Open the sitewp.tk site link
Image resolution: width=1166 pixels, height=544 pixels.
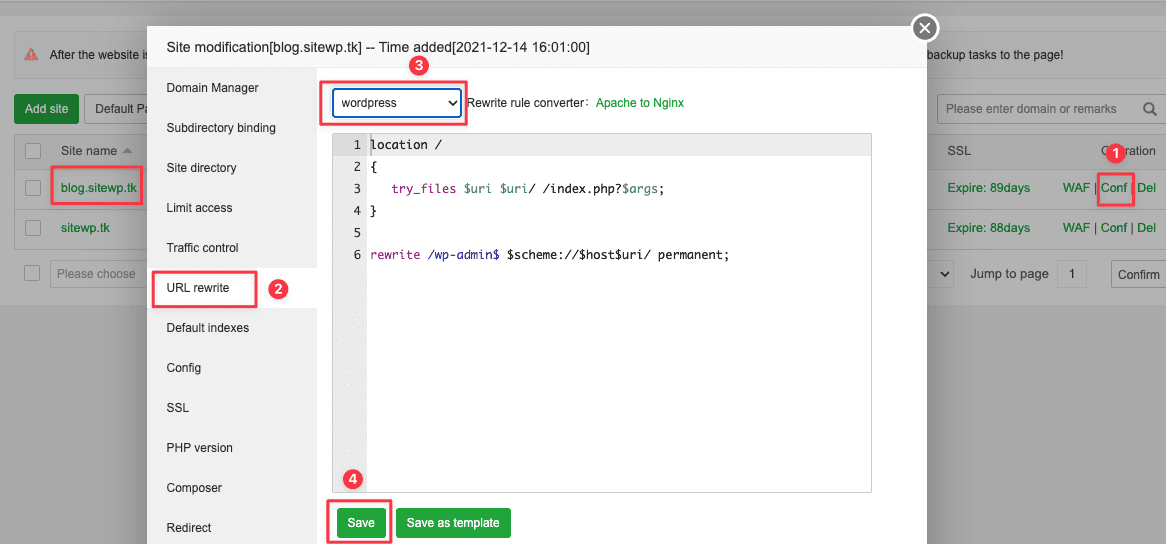(x=86, y=228)
